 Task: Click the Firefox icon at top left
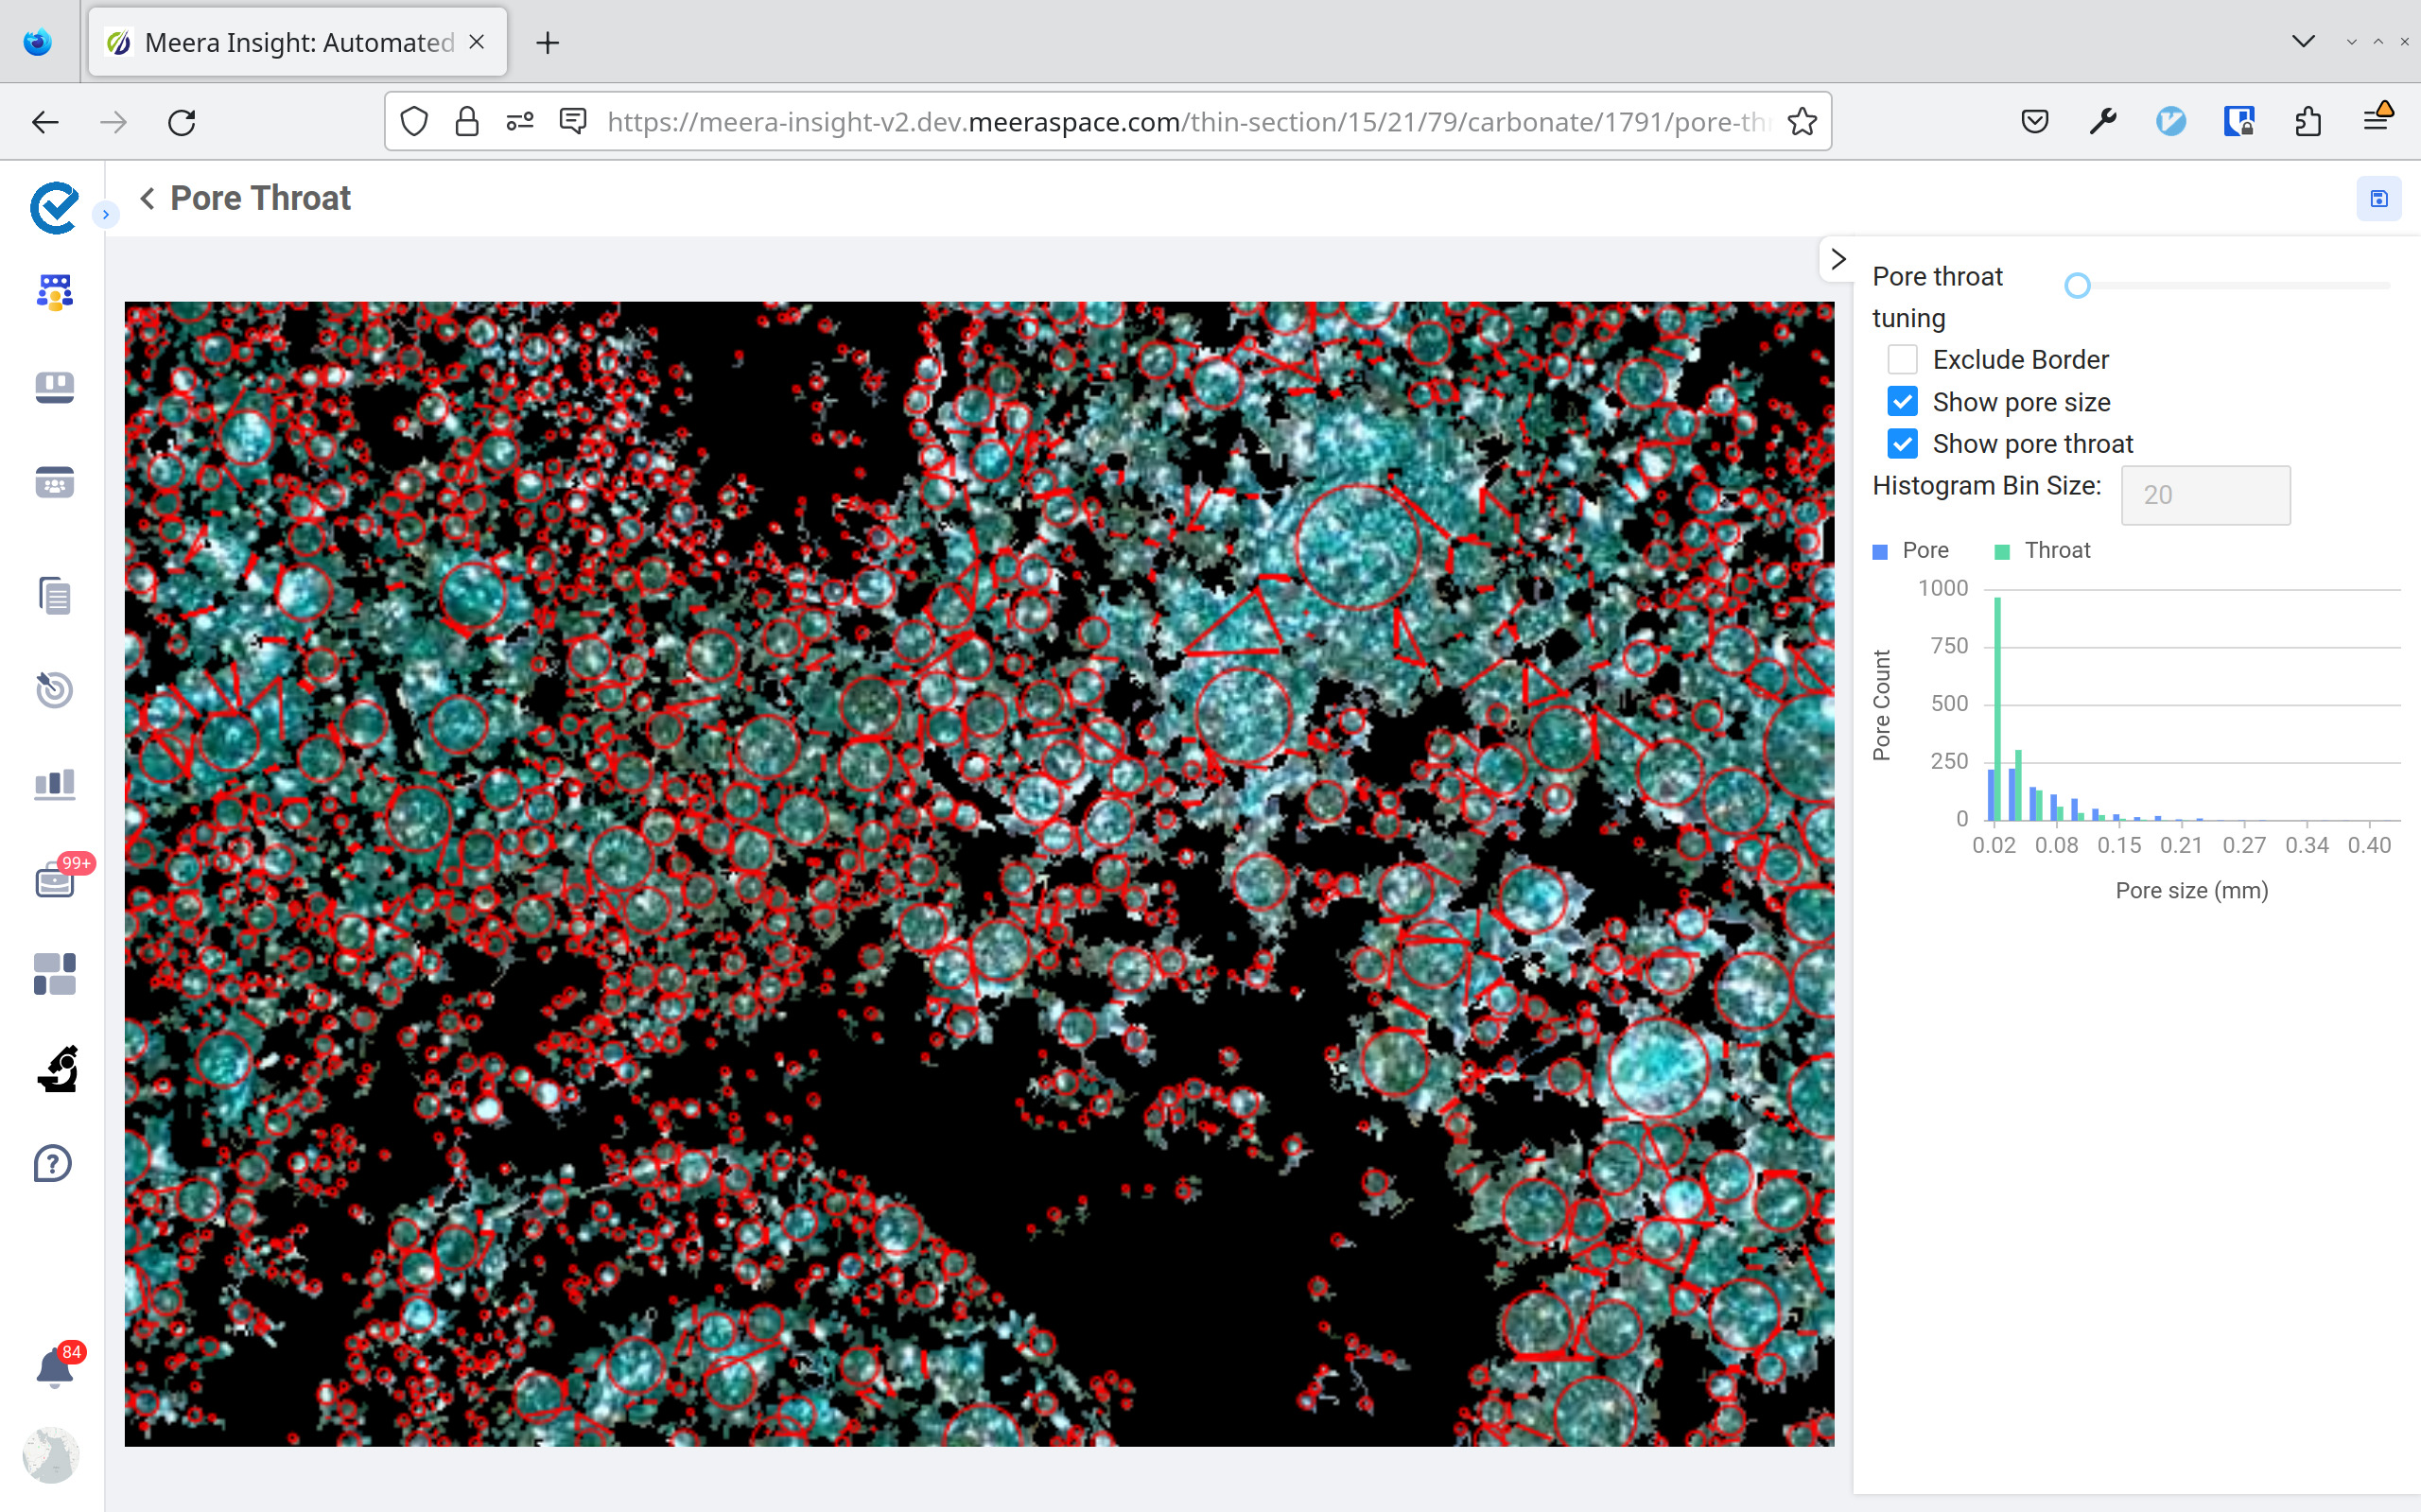pos(38,42)
